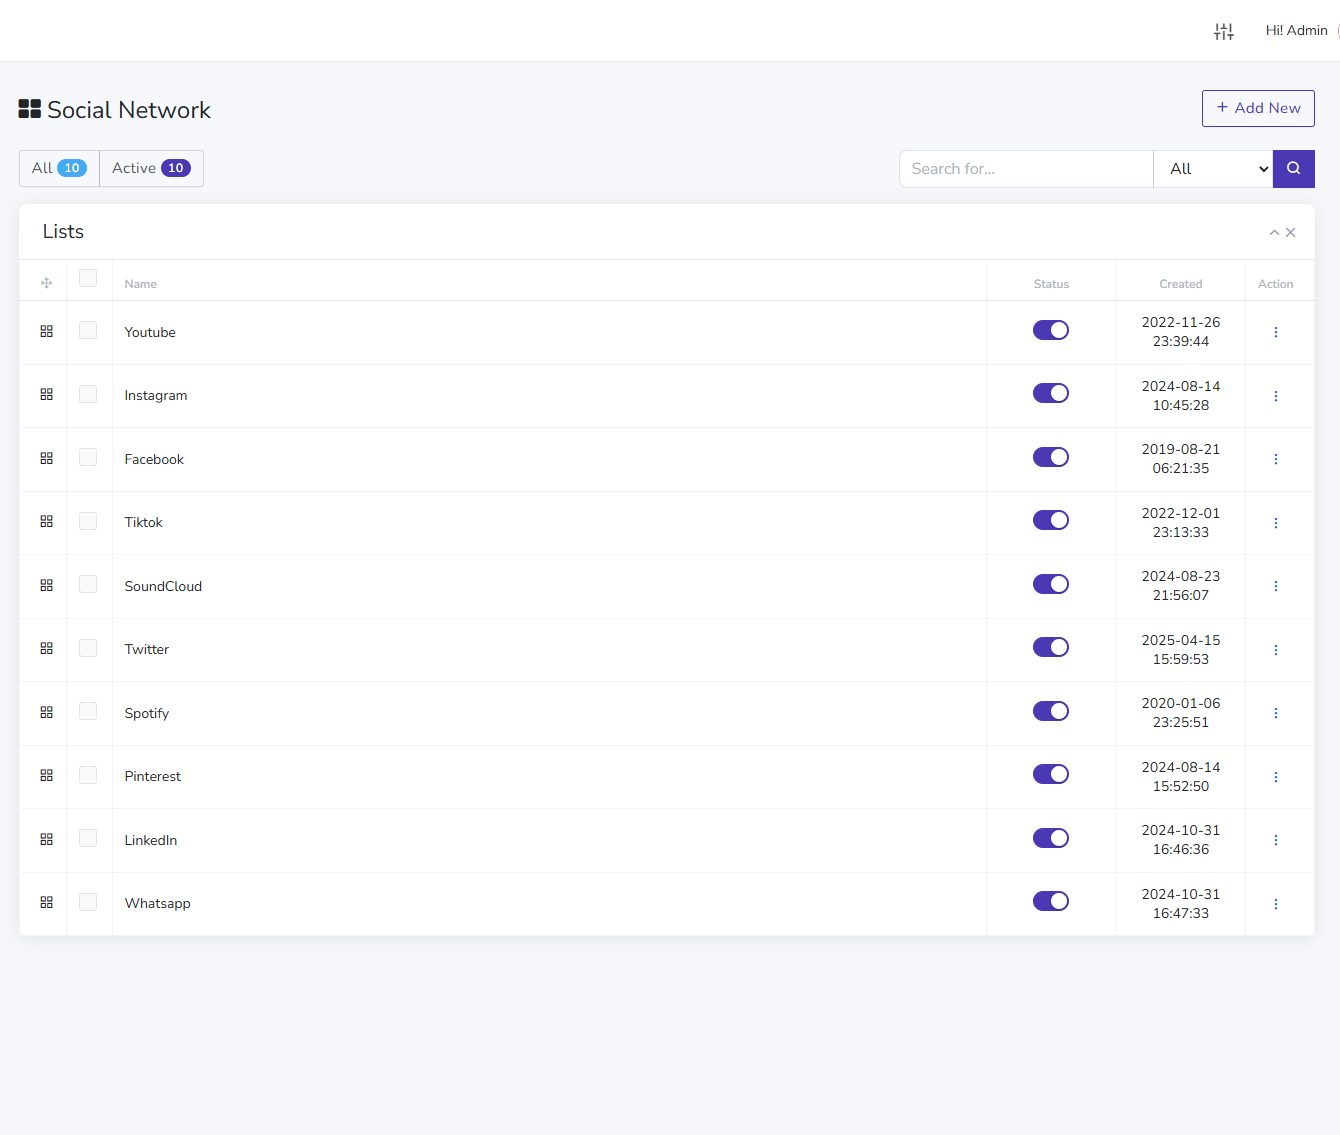
Task: Check the checkbox for the Spotify row
Action: pos(88,711)
